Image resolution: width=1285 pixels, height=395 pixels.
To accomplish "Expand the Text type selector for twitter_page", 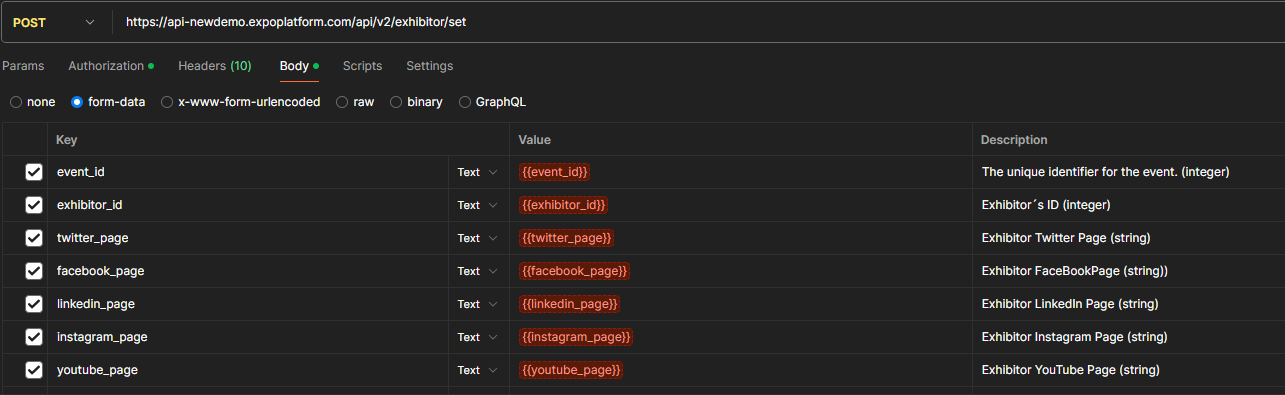I will point(477,238).
